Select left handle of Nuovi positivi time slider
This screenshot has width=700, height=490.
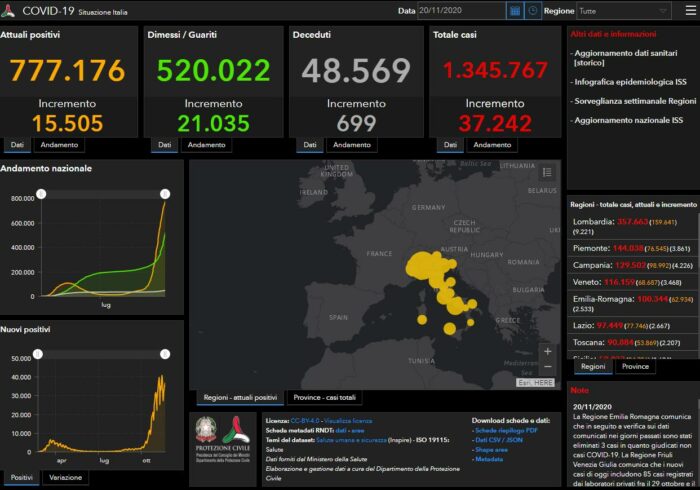38,354
